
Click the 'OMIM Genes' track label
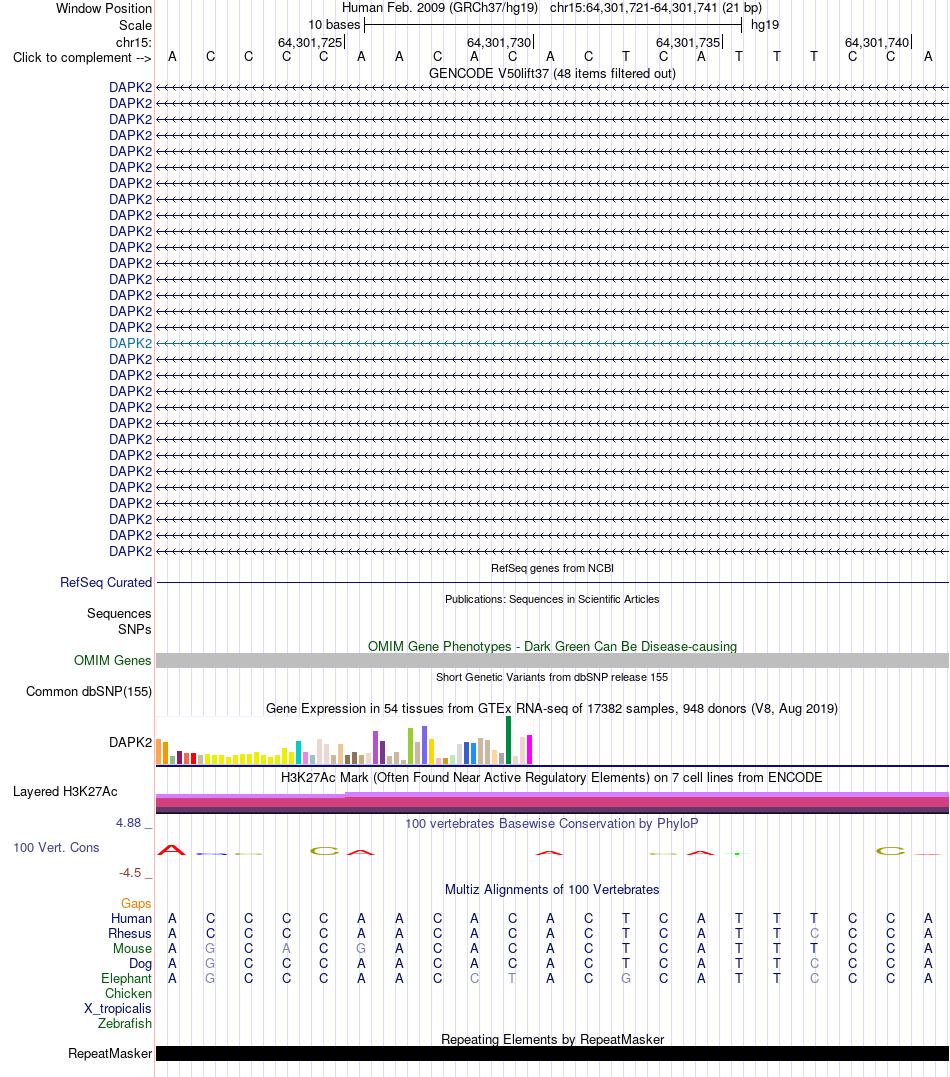[x=113, y=660]
